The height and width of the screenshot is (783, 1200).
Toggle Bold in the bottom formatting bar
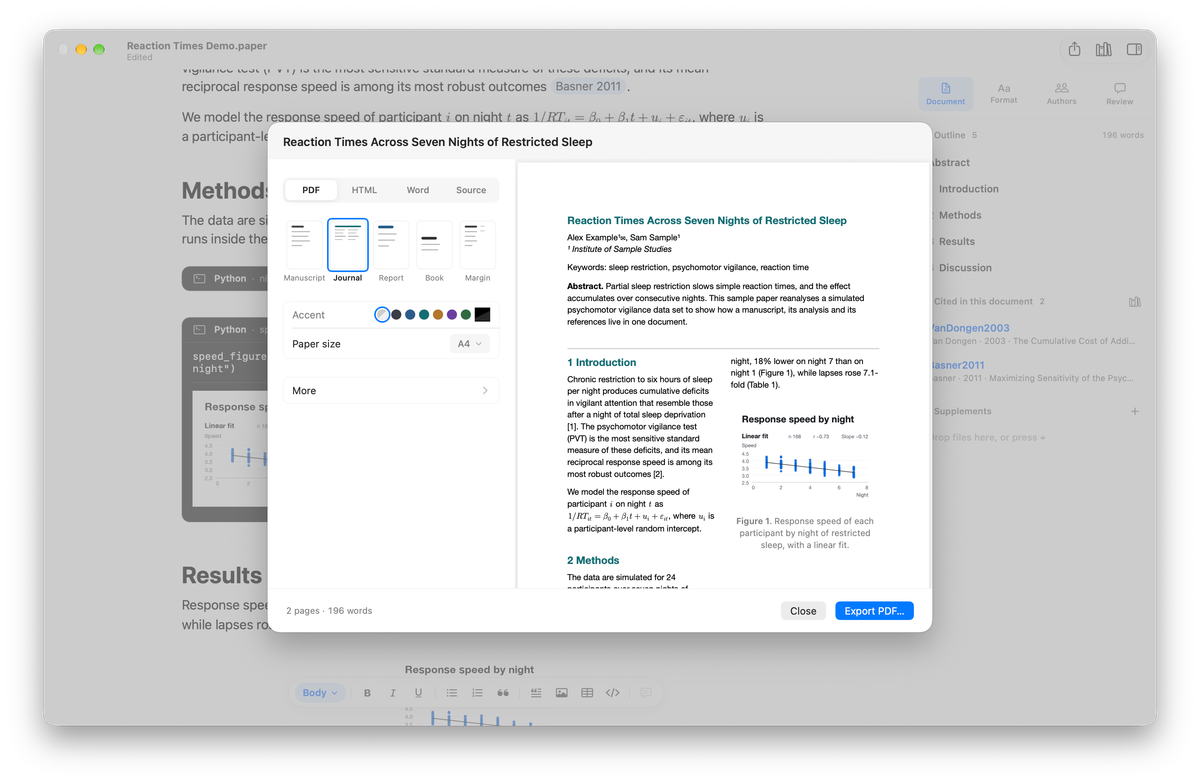367,692
